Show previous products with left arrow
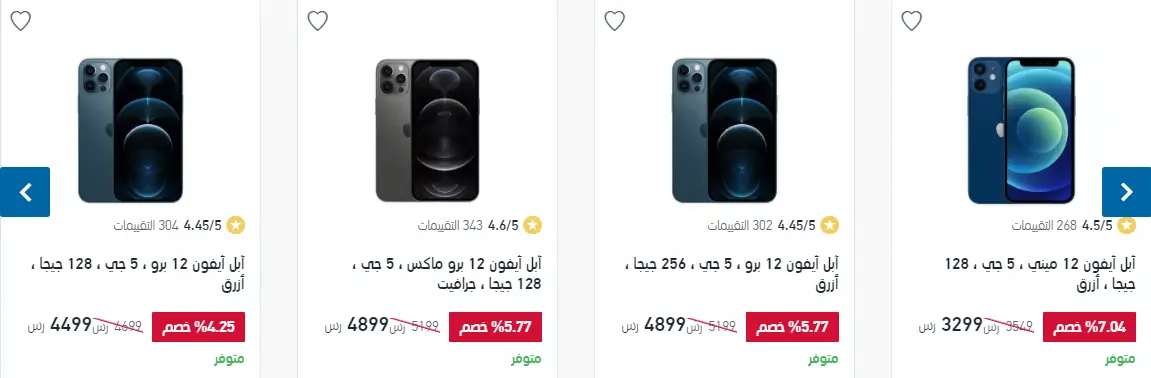Screen dimensions: 1151x378 point(25,192)
